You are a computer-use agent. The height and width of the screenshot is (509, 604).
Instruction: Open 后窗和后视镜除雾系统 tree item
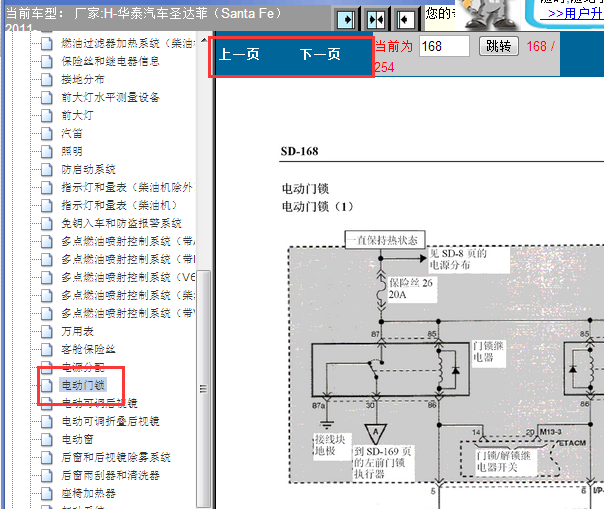(x=116, y=457)
